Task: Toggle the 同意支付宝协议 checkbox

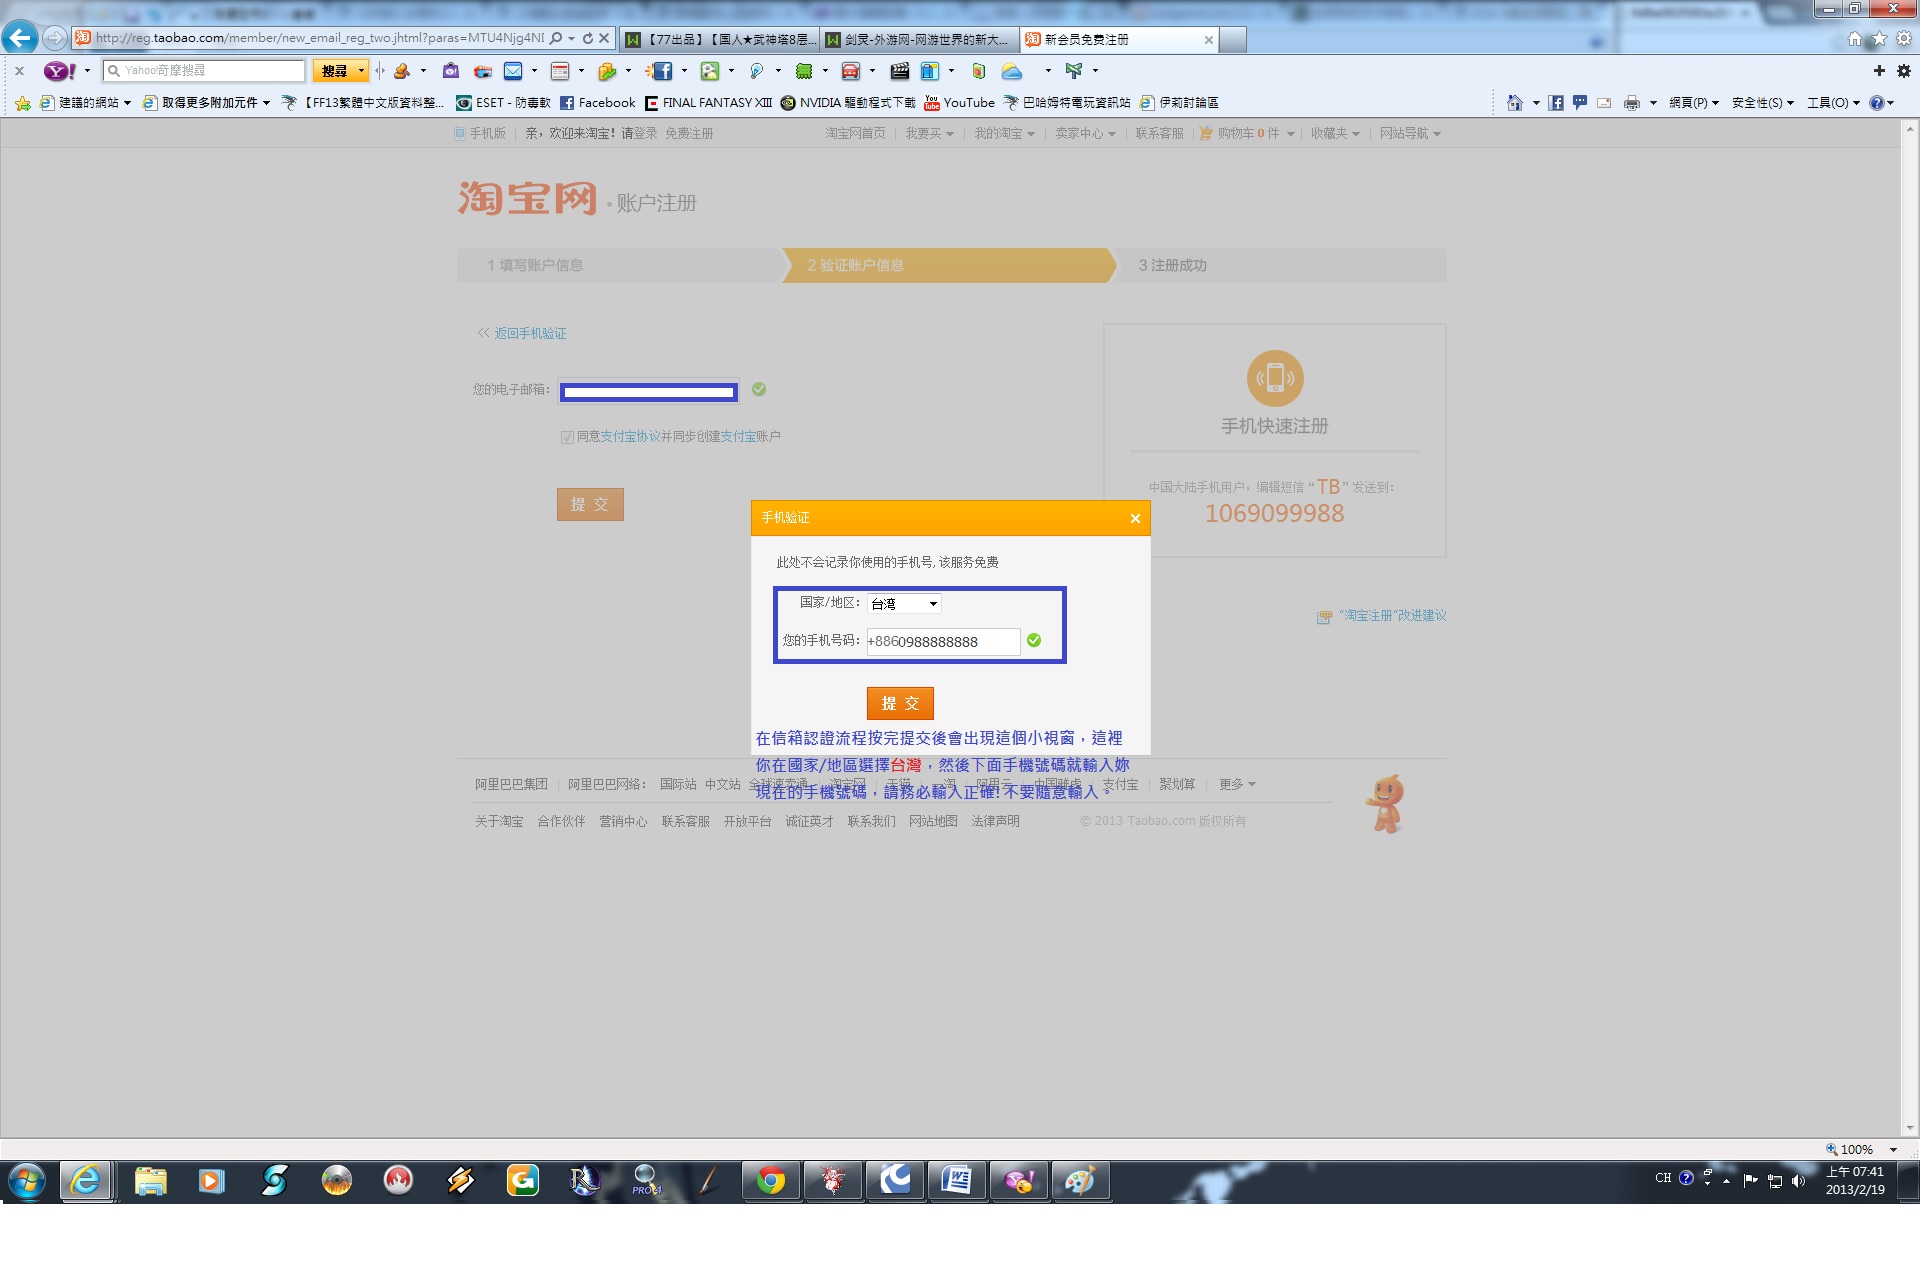Action: (567, 437)
